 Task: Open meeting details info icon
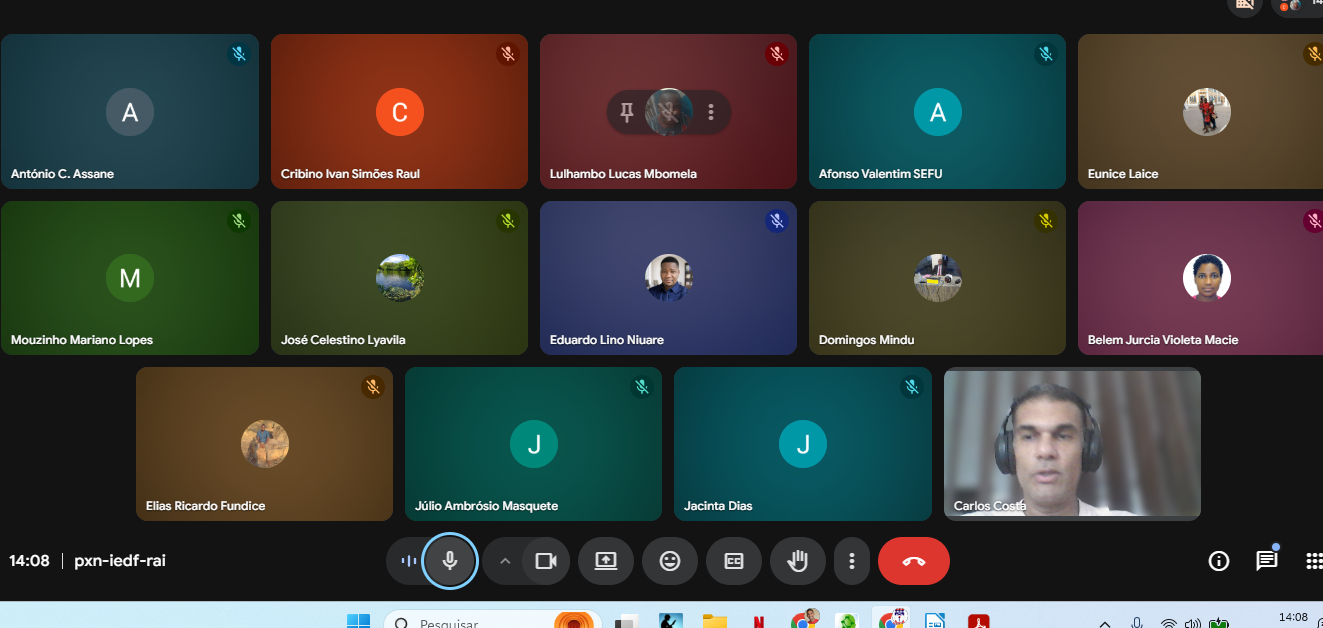tap(1219, 561)
